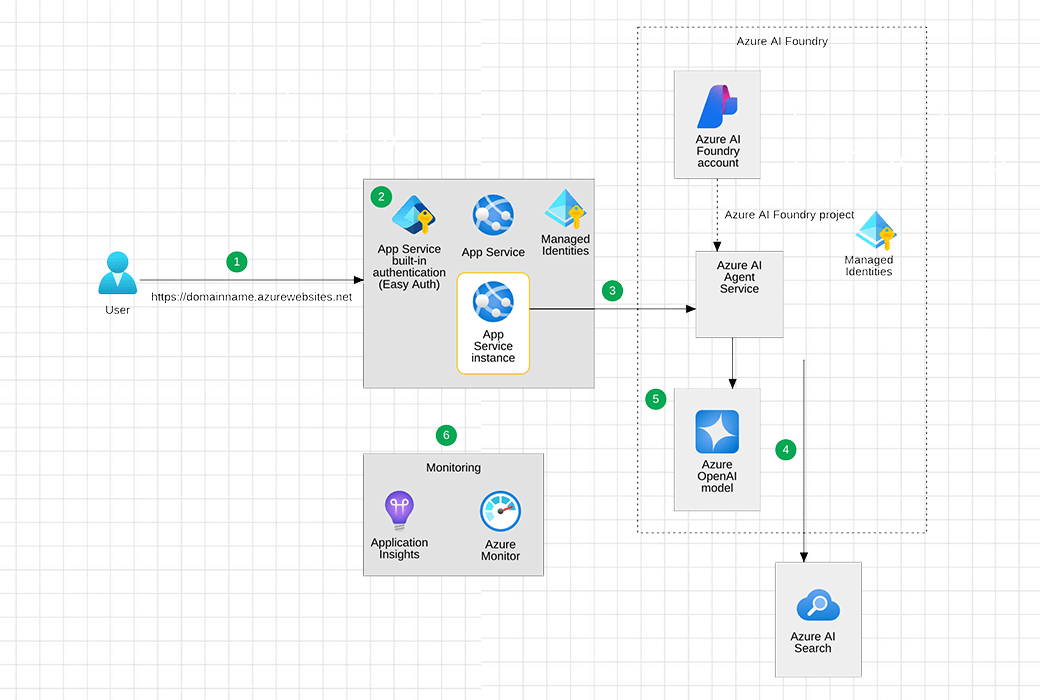Click the Application Insights lightbulb icon
The width and height of the screenshot is (1040, 700).
point(399,511)
